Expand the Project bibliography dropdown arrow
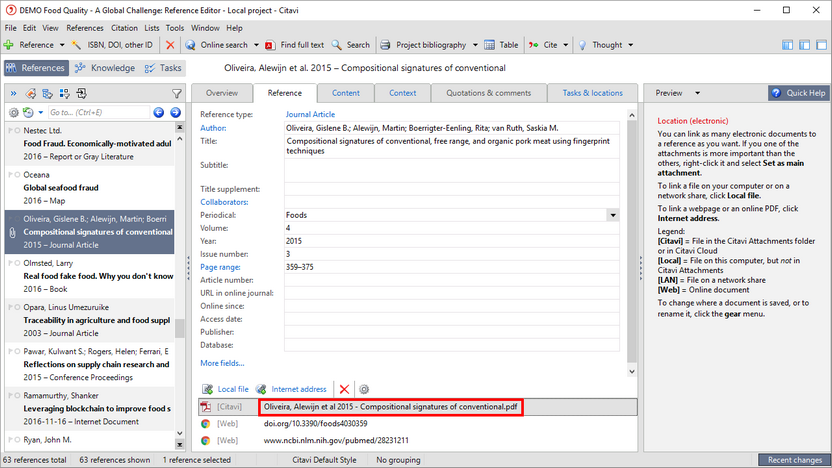Viewport: 832px width, 468px height. tap(475, 45)
